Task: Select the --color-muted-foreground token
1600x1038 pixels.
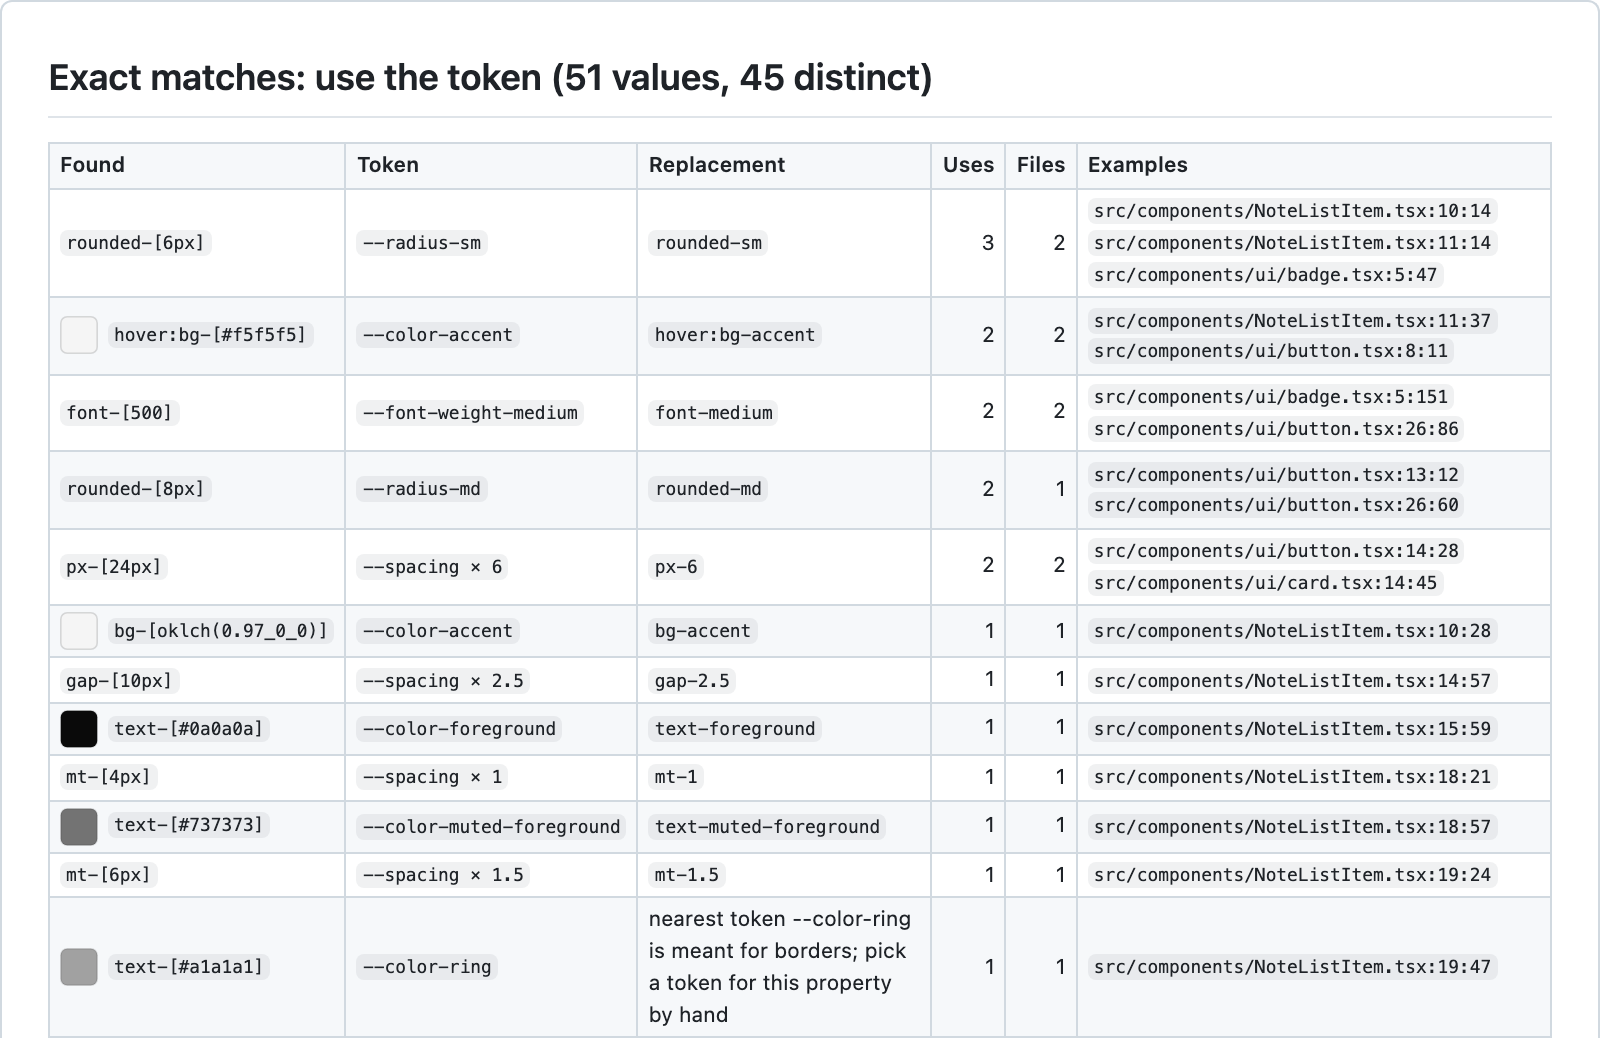Action: coord(492,827)
